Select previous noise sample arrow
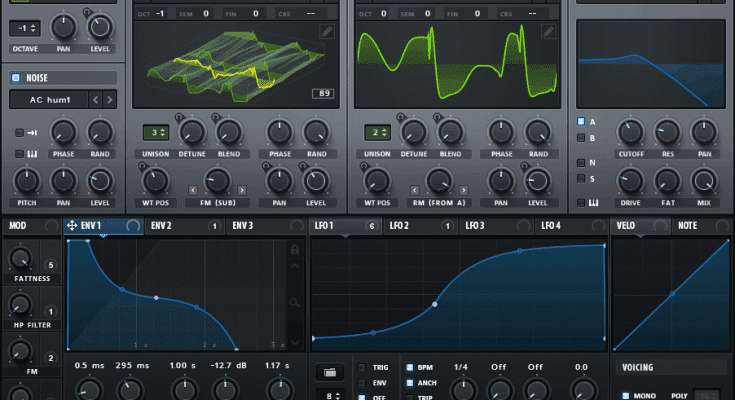The height and width of the screenshot is (400, 735). 95,100
